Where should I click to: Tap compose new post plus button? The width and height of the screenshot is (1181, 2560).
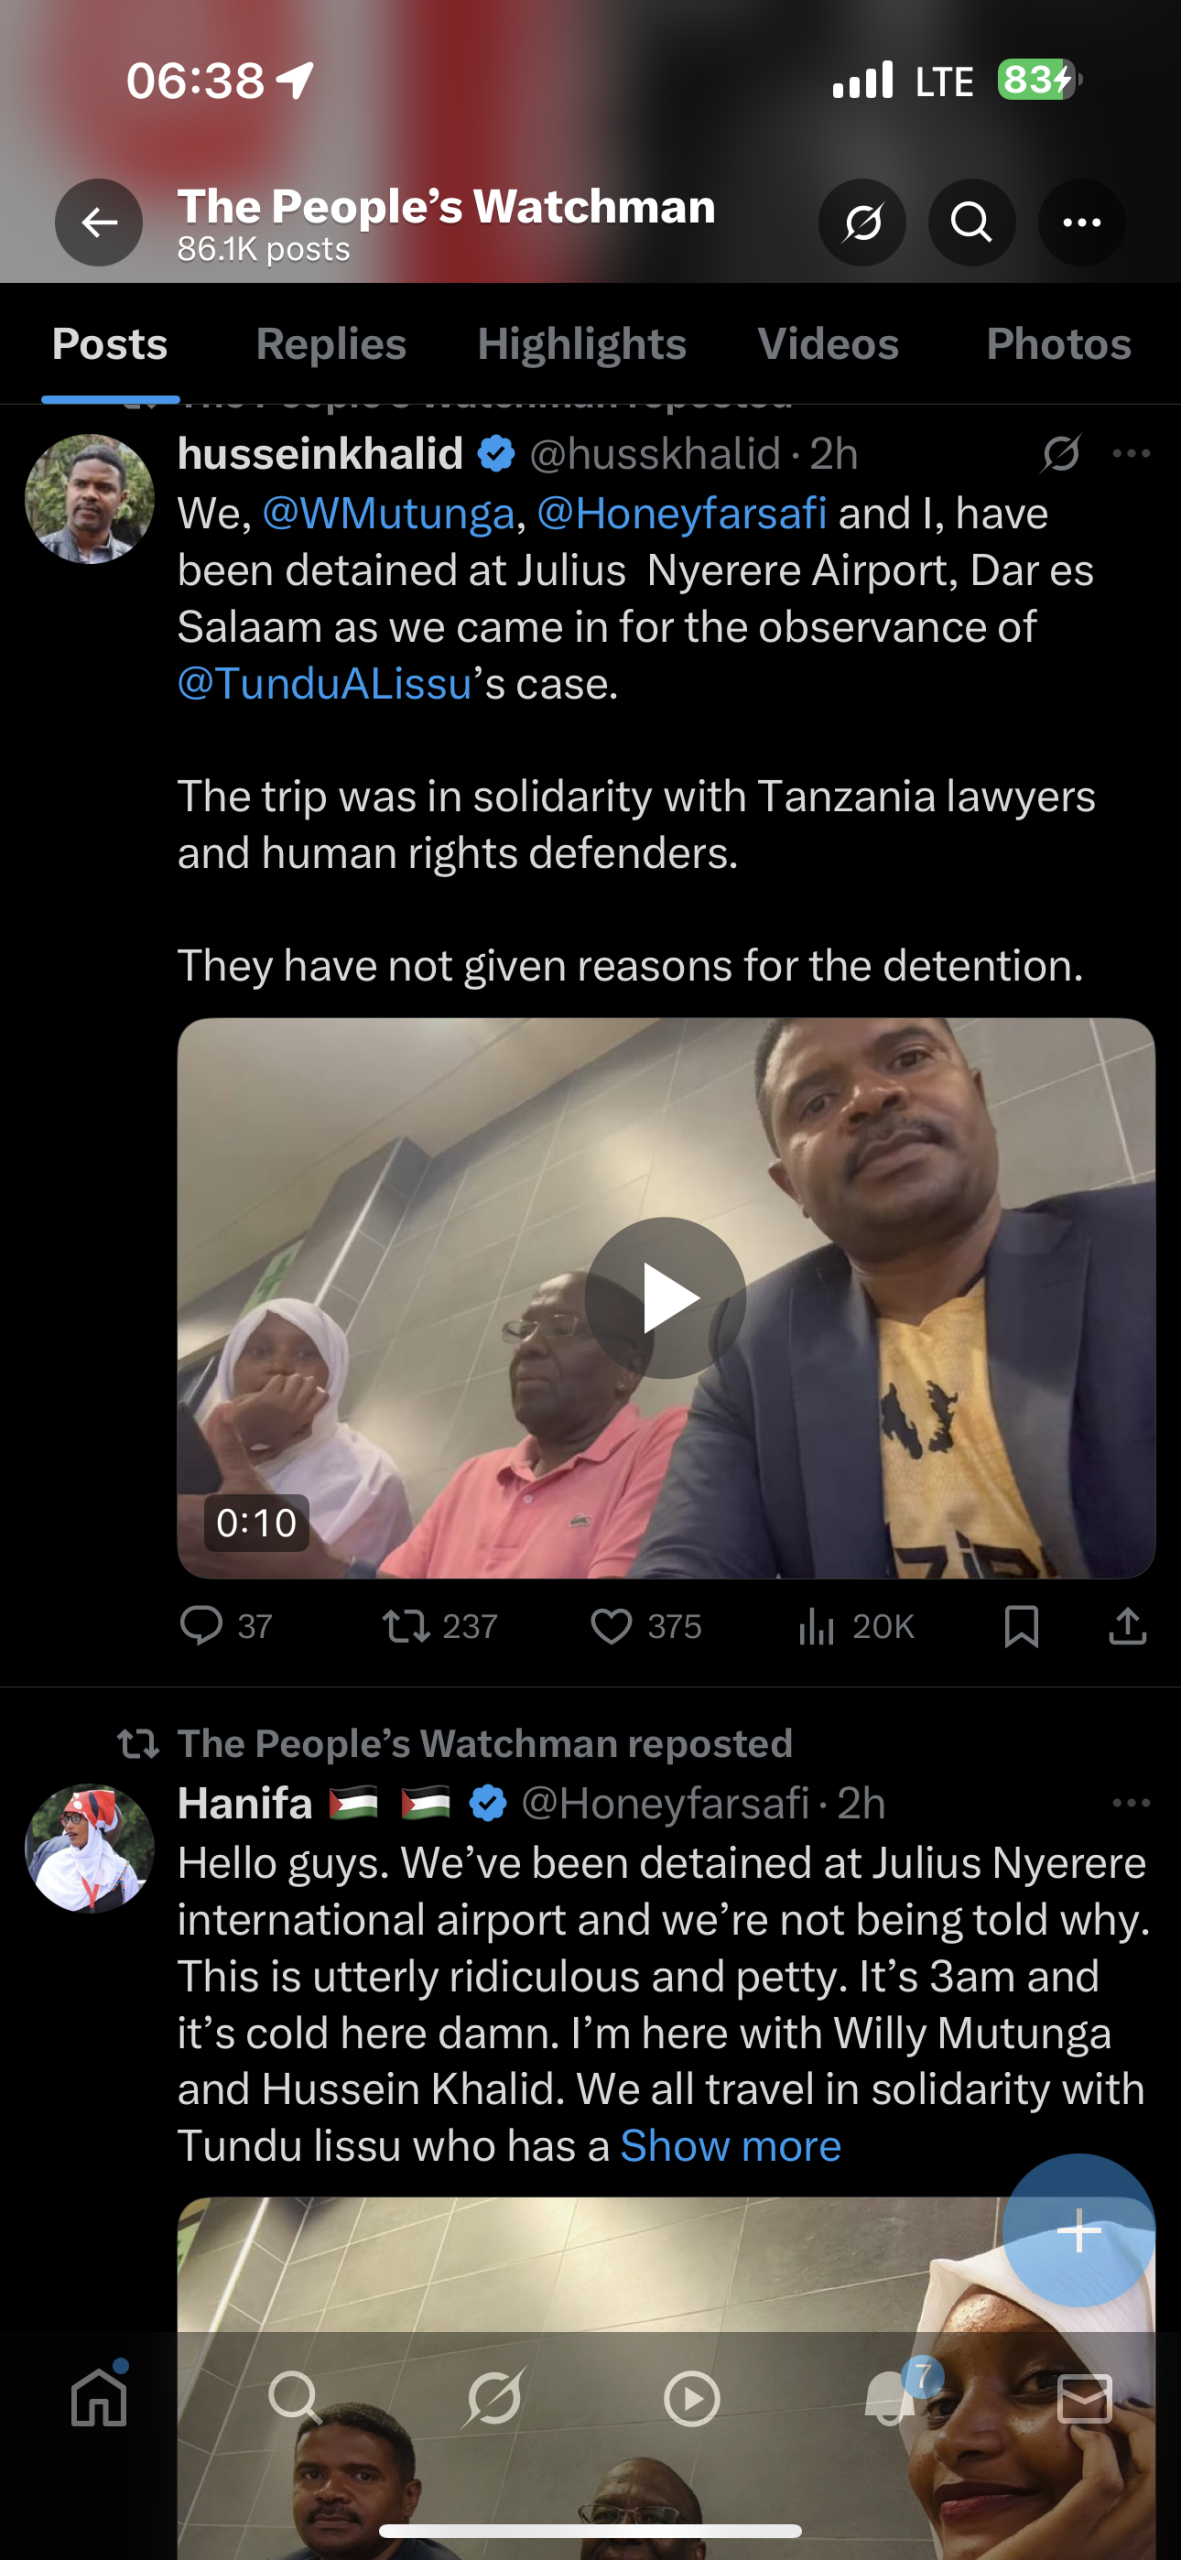coord(1079,2230)
